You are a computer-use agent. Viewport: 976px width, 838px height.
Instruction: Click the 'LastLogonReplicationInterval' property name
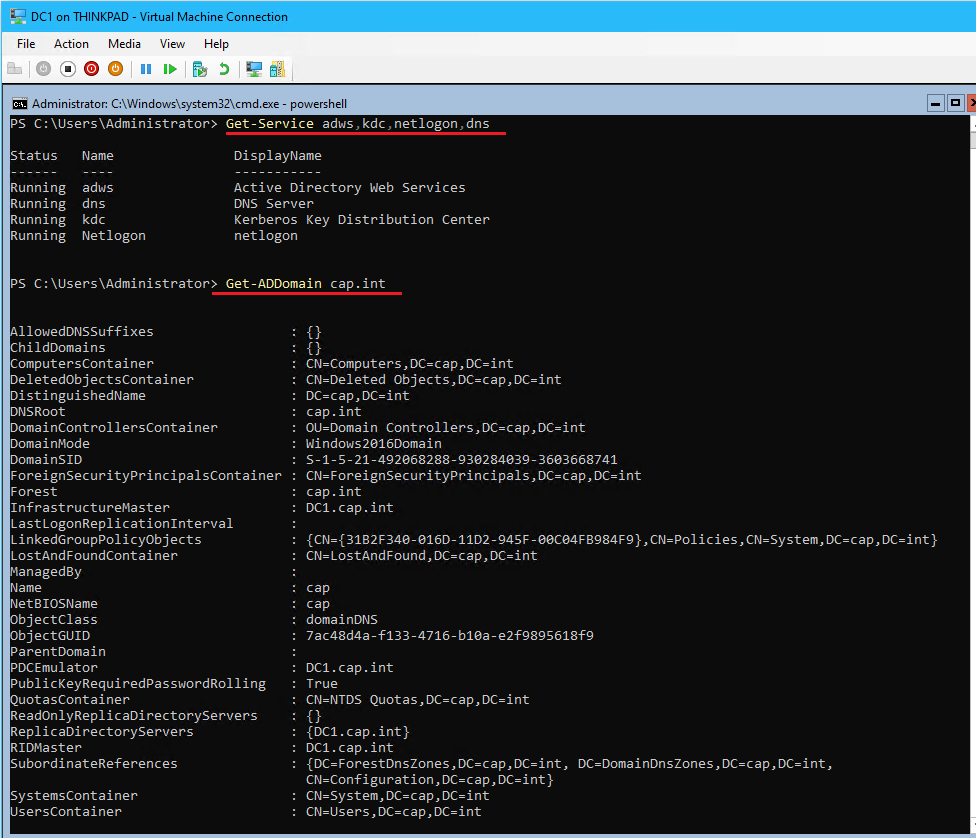pos(121,524)
